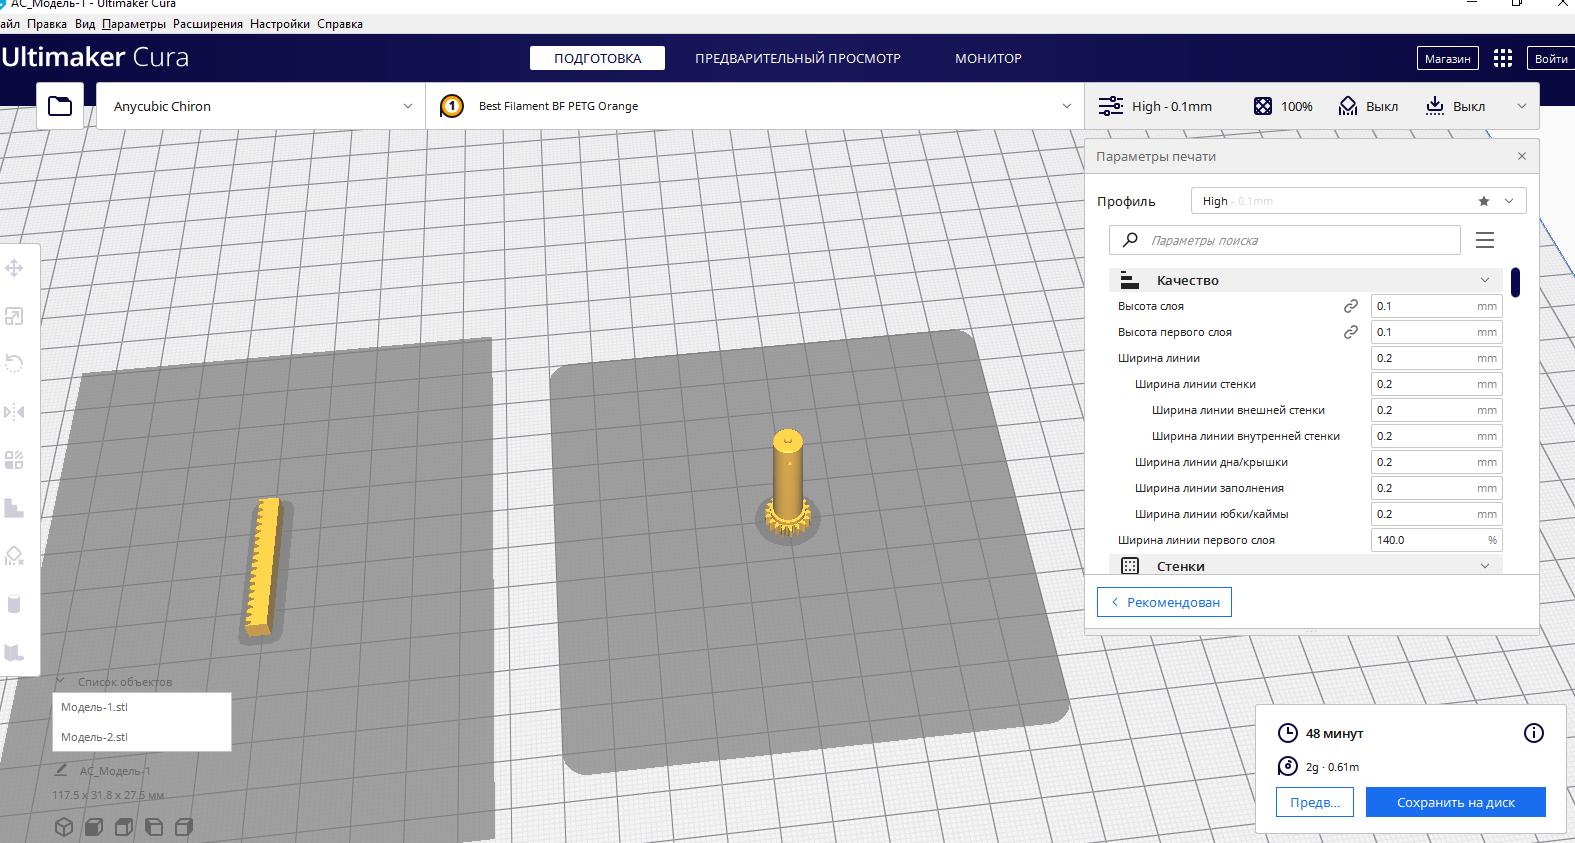The height and width of the screenshot is (843, 1575).
Task: Click the support icon in the settings bar
Action: pos(1348,106)
